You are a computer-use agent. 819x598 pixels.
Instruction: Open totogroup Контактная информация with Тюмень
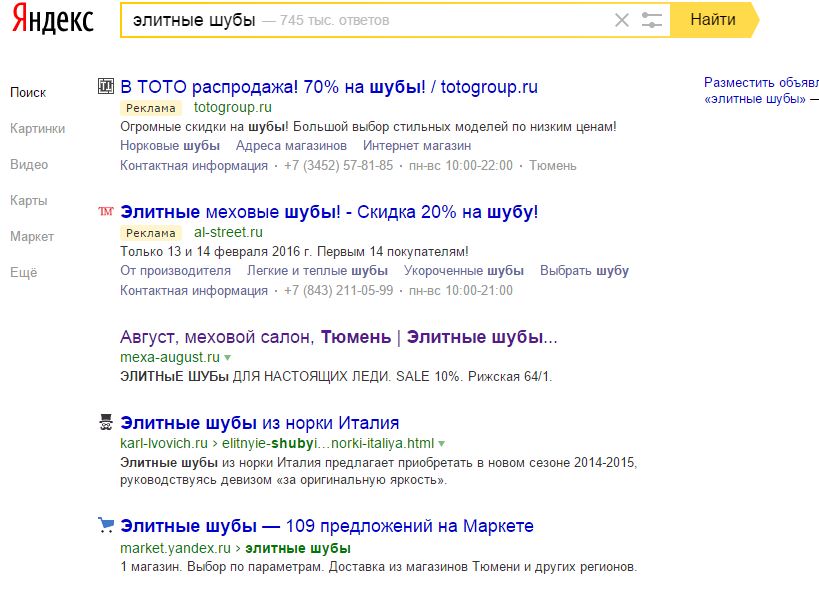click(194, 166)
